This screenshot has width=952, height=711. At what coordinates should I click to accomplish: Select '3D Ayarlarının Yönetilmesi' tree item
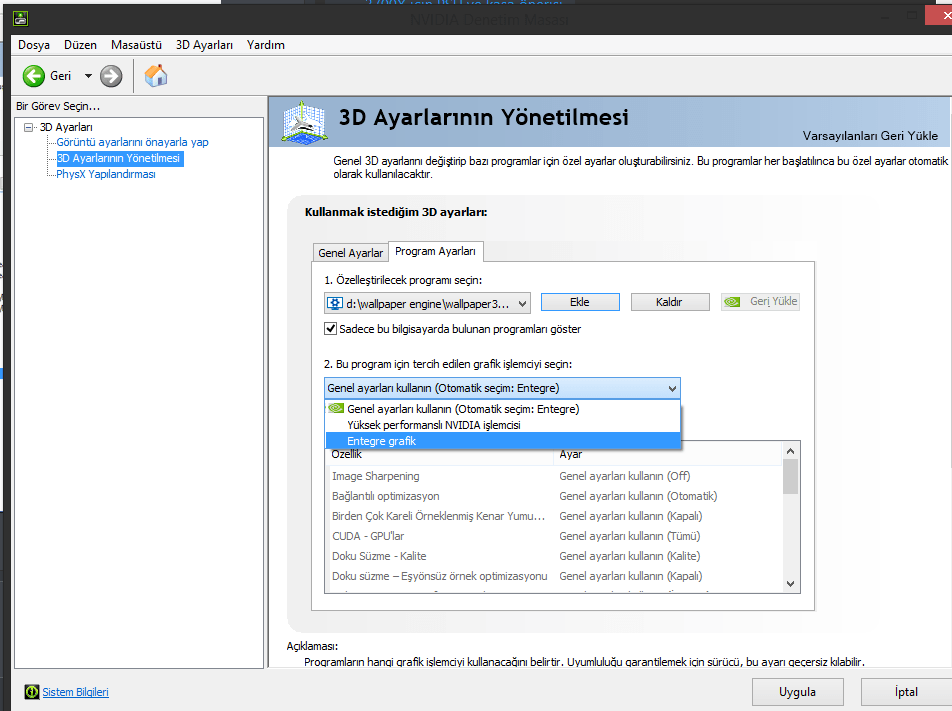(119, 158)
